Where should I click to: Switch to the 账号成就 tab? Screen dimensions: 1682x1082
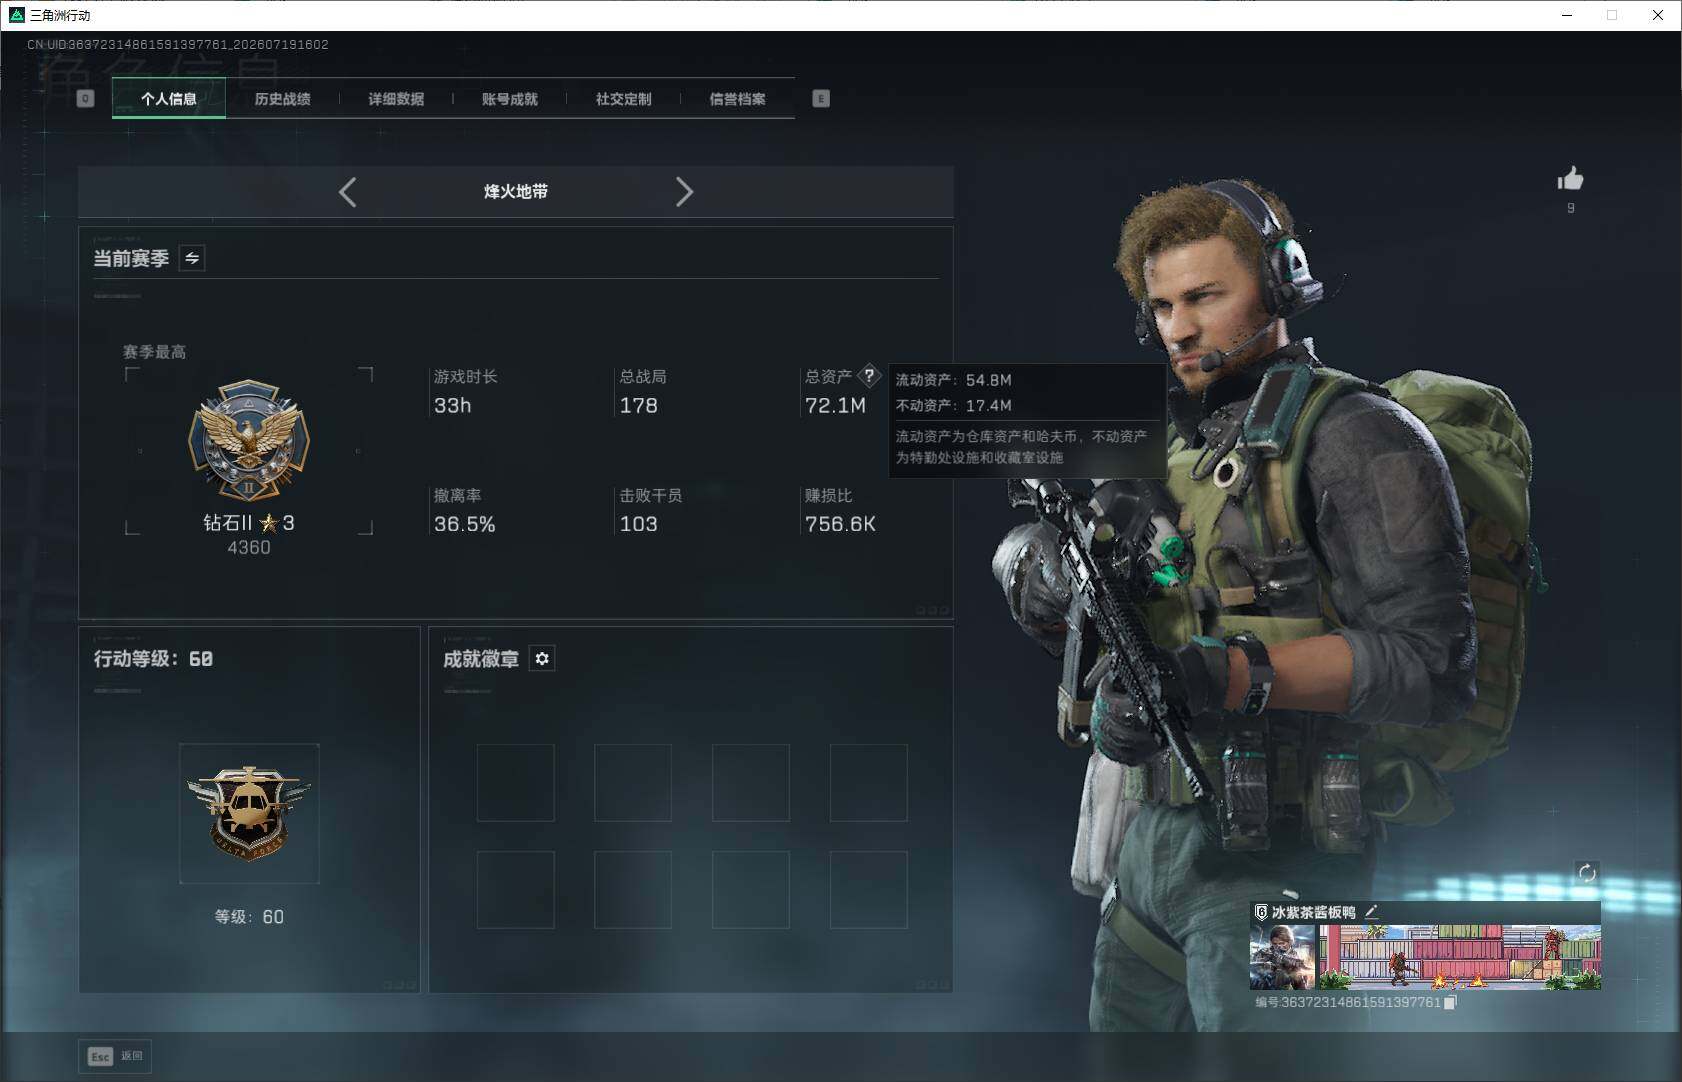point(510,98)
